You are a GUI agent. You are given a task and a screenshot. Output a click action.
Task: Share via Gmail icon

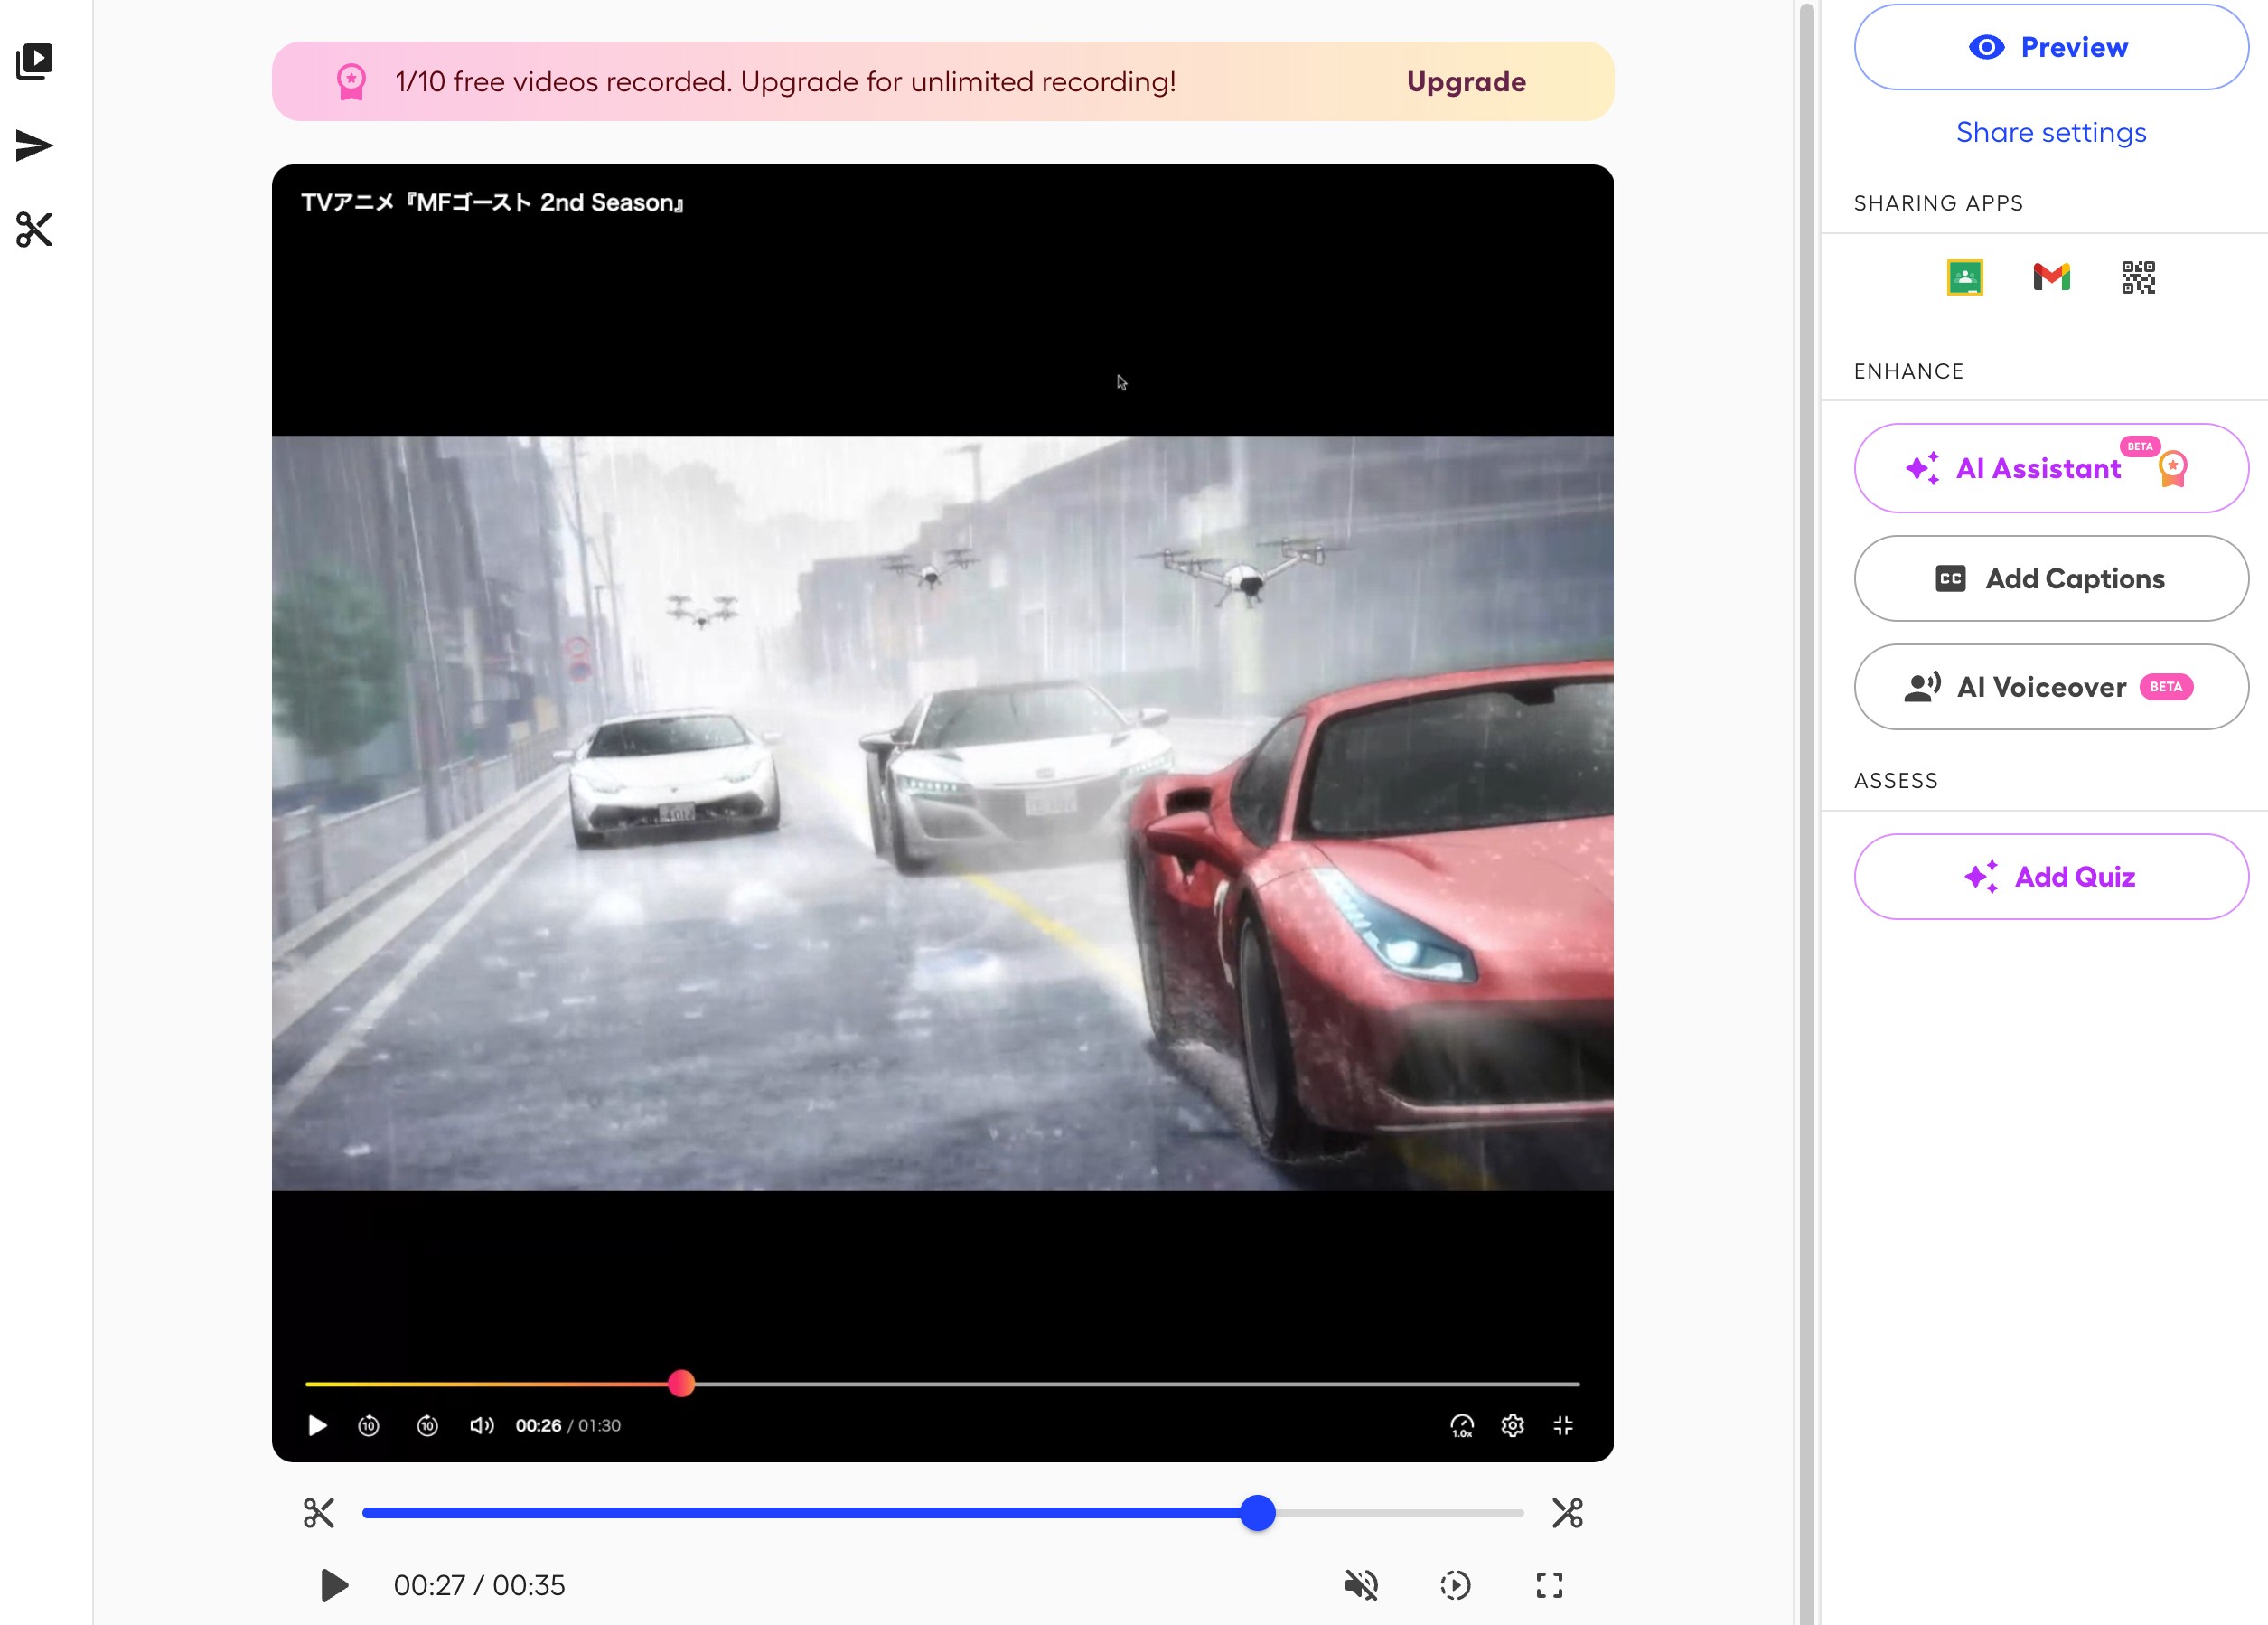click(2051, 277)
